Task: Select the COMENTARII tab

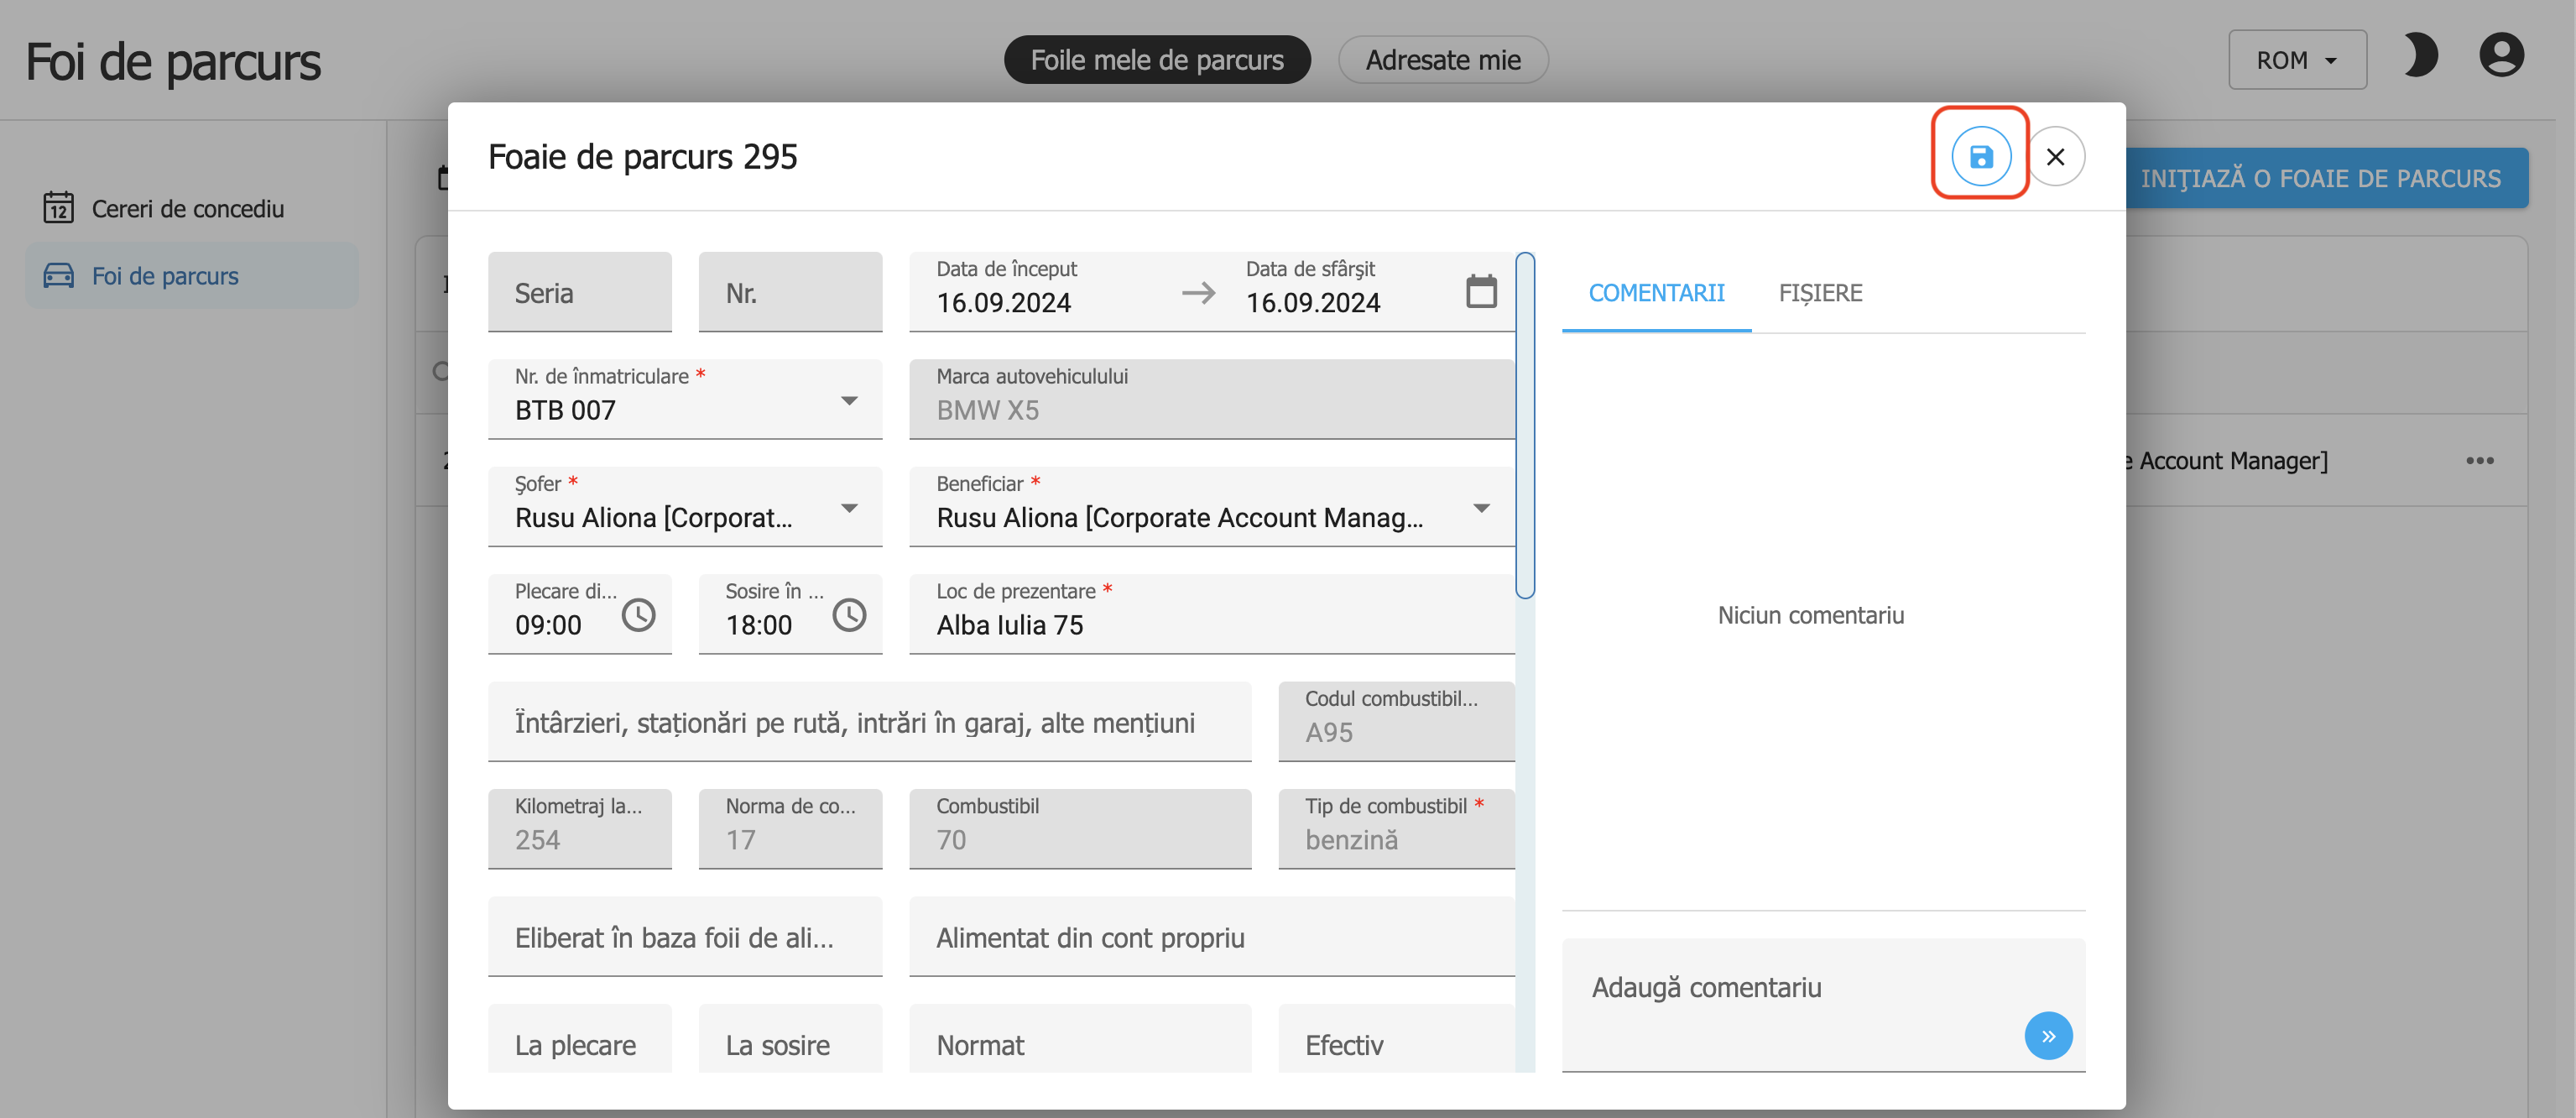Action: point(1656,293)
